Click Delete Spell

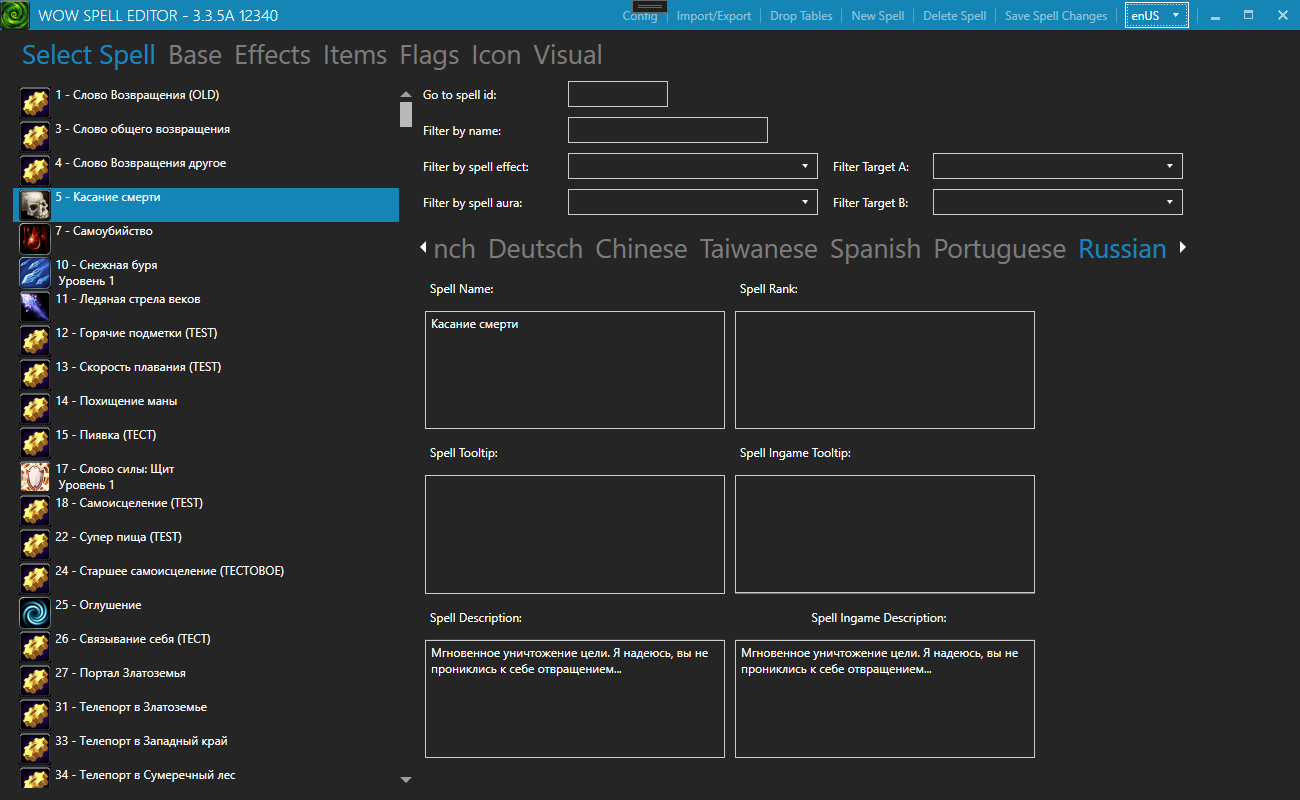954,16
